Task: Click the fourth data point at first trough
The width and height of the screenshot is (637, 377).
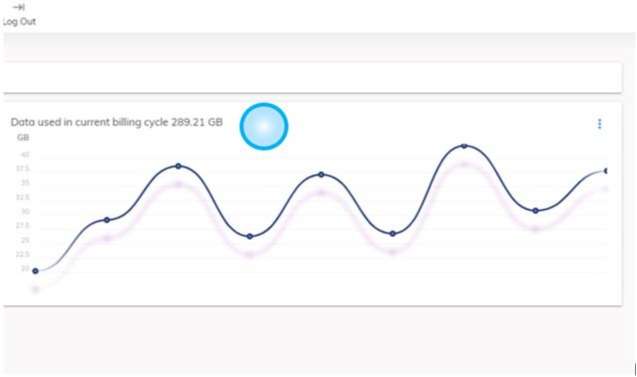Action: pyautogui.click(x=250, y=236)
